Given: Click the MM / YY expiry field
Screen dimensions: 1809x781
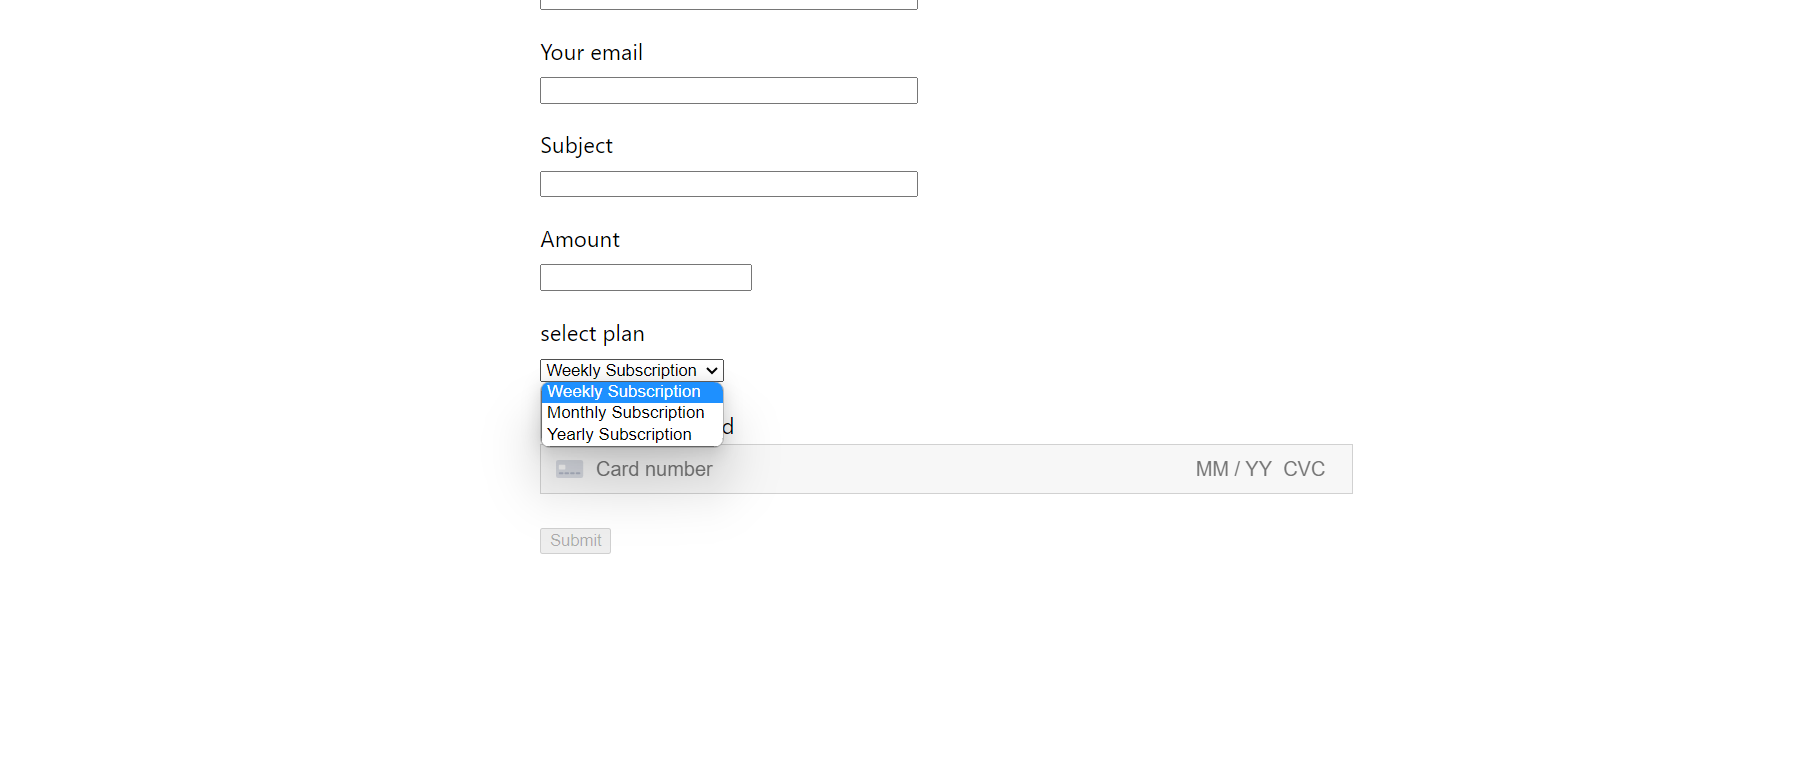Looking at the screenshot, I should [x=1233, y=469].
